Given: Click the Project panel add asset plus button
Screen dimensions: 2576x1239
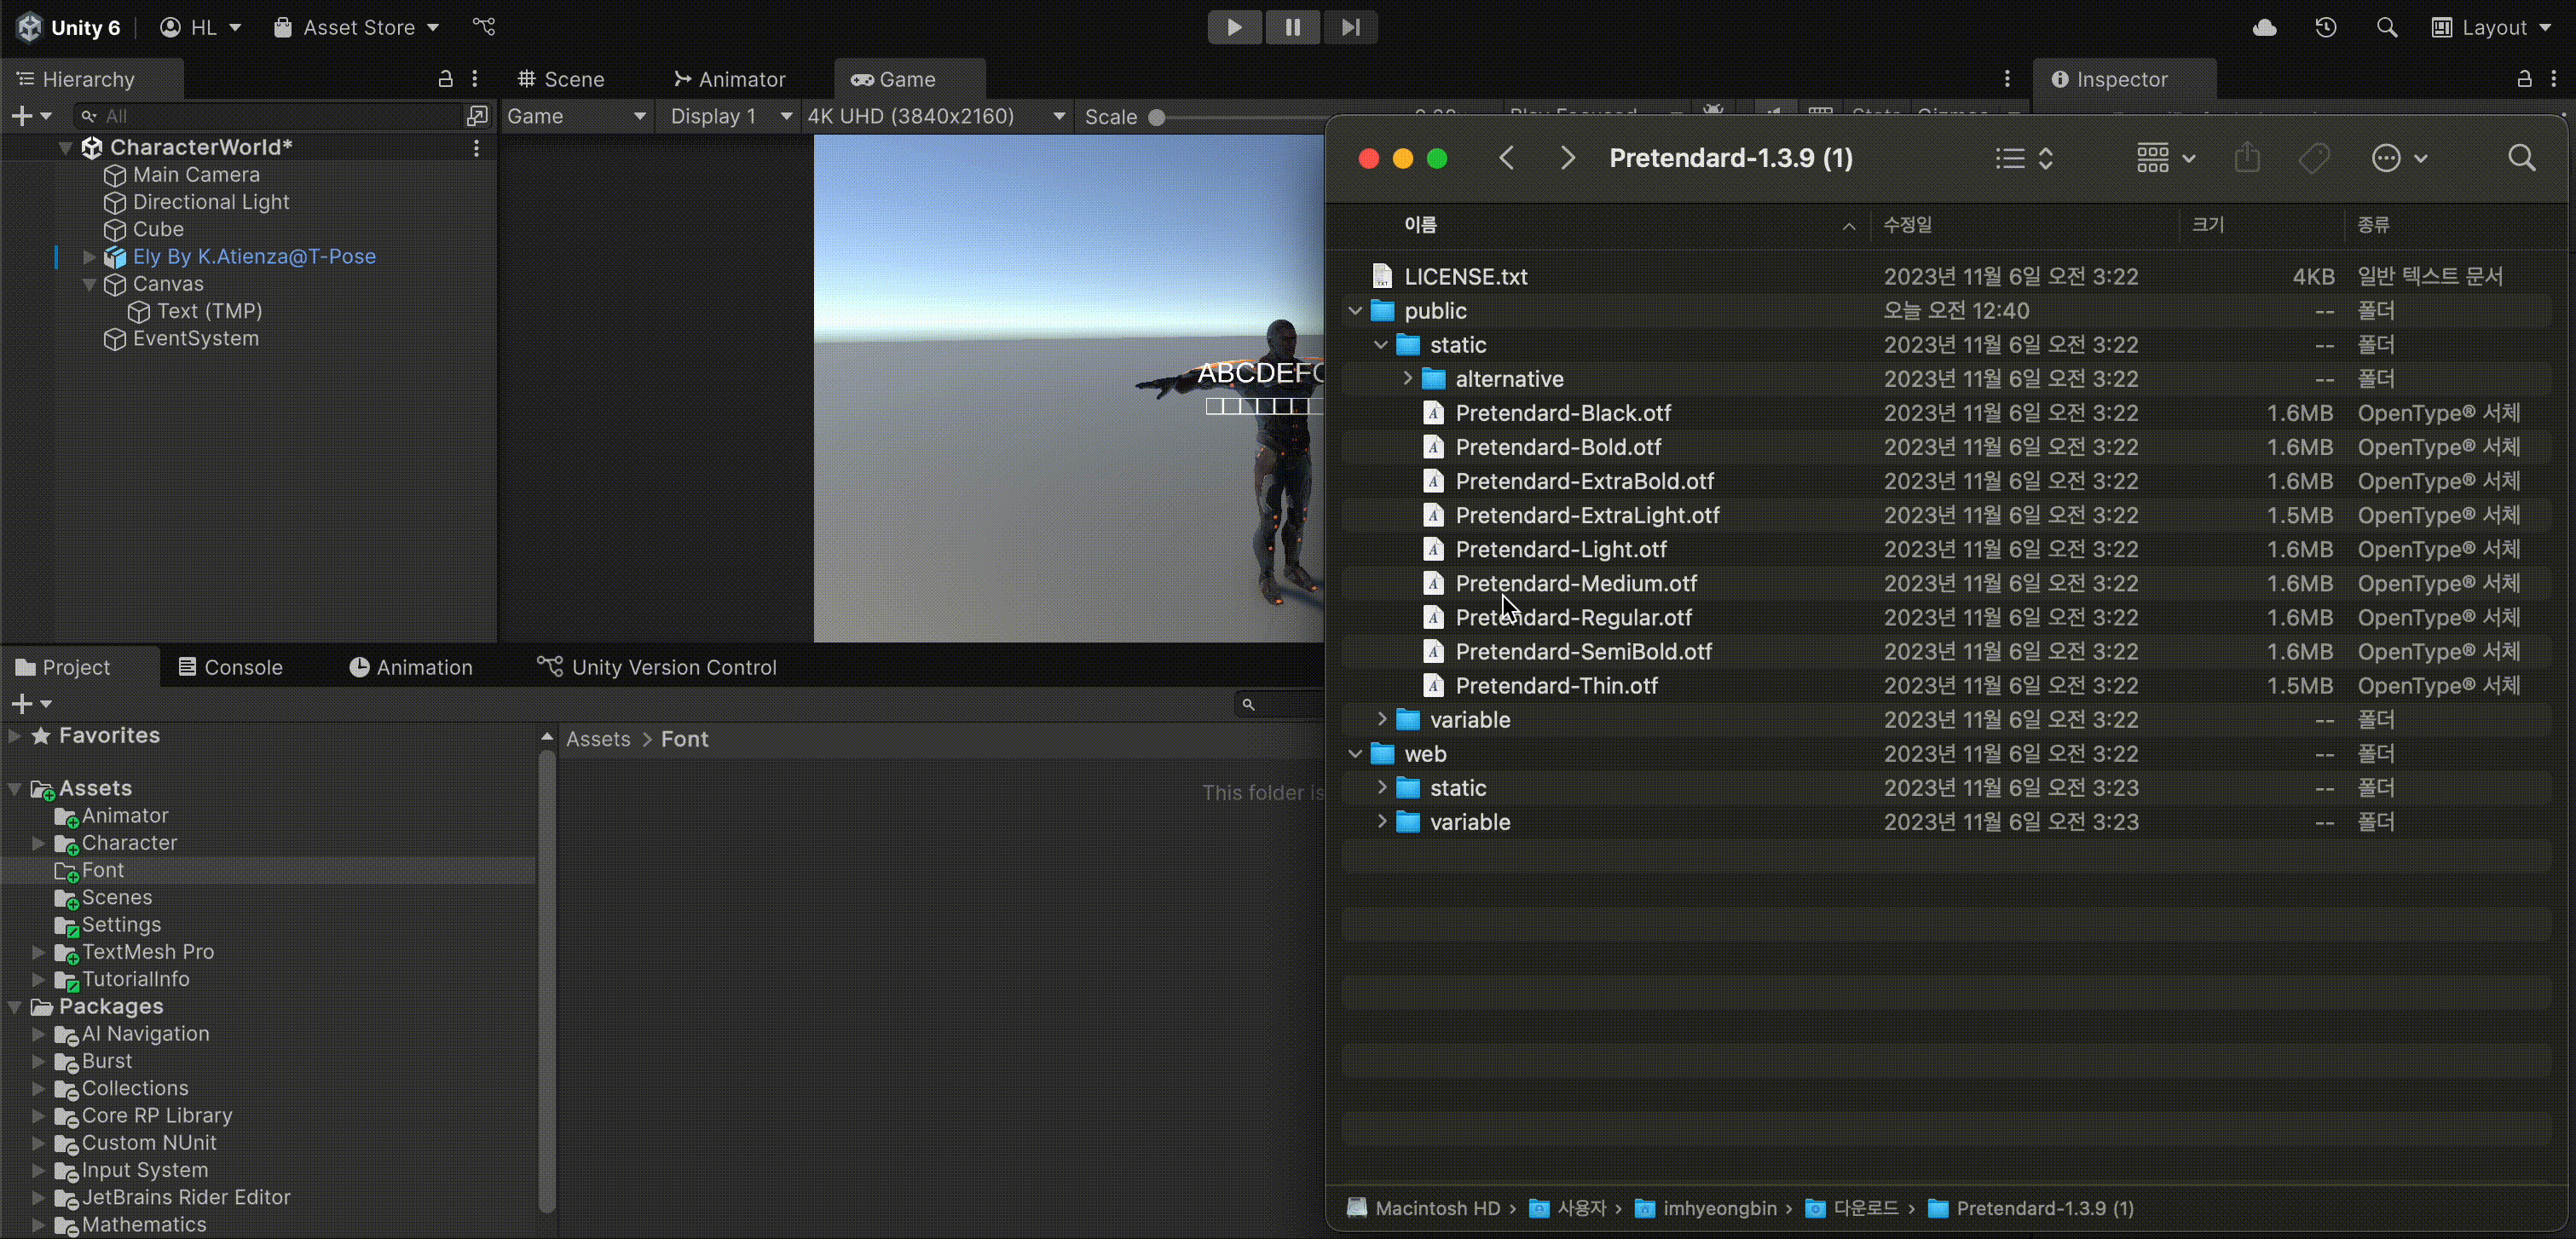Looking at the screenshot, I should click(x=30, y=704).
